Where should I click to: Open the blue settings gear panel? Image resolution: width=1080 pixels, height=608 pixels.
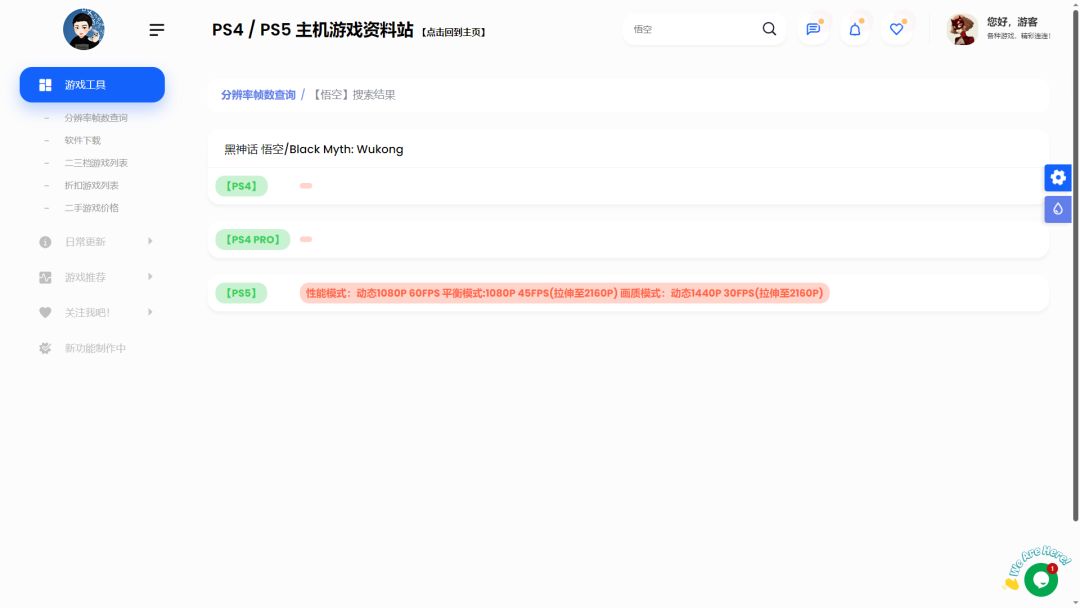click(x=1058, y=178)
